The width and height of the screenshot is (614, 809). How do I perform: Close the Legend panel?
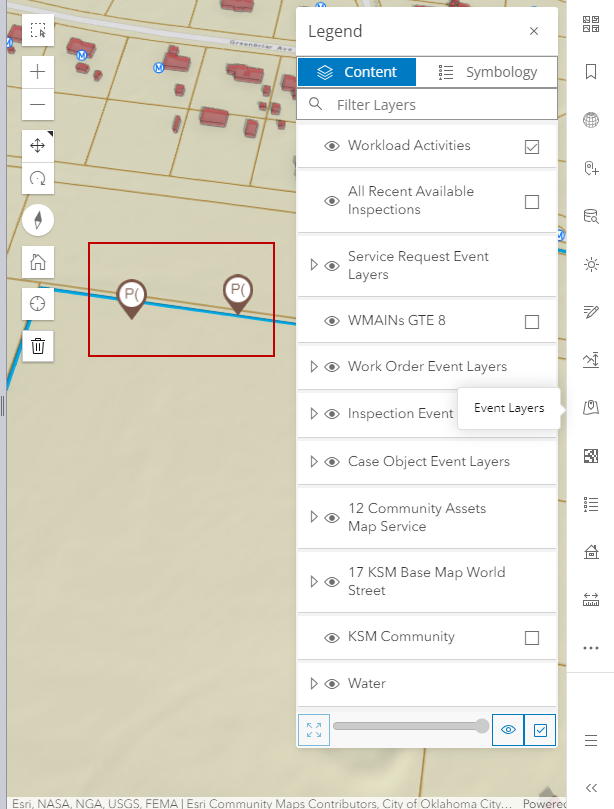(534, 31)
